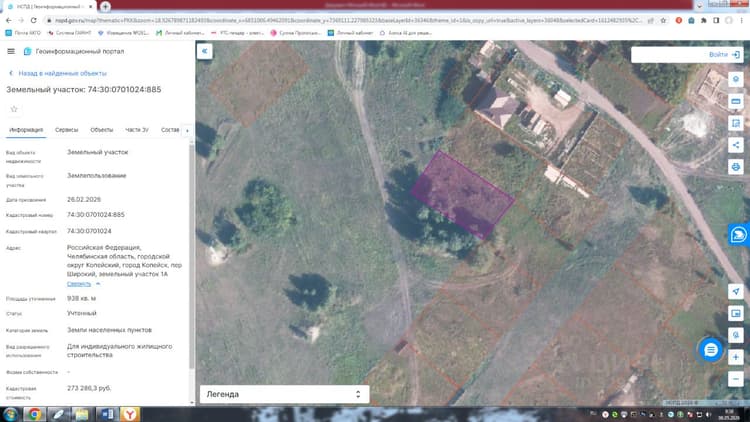Open the Почта МГО bookmark
The width and height of the screenshot is (750, 422).
[23, 33]
